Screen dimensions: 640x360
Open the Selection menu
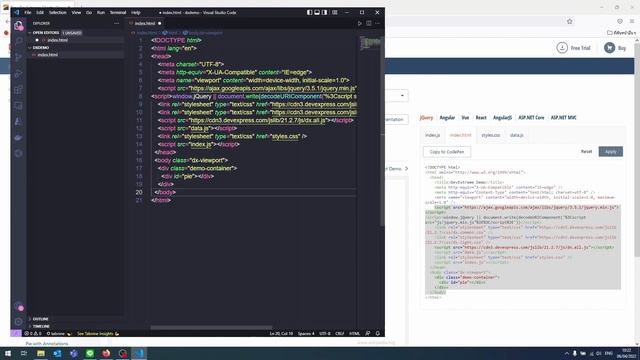(58, 13)
